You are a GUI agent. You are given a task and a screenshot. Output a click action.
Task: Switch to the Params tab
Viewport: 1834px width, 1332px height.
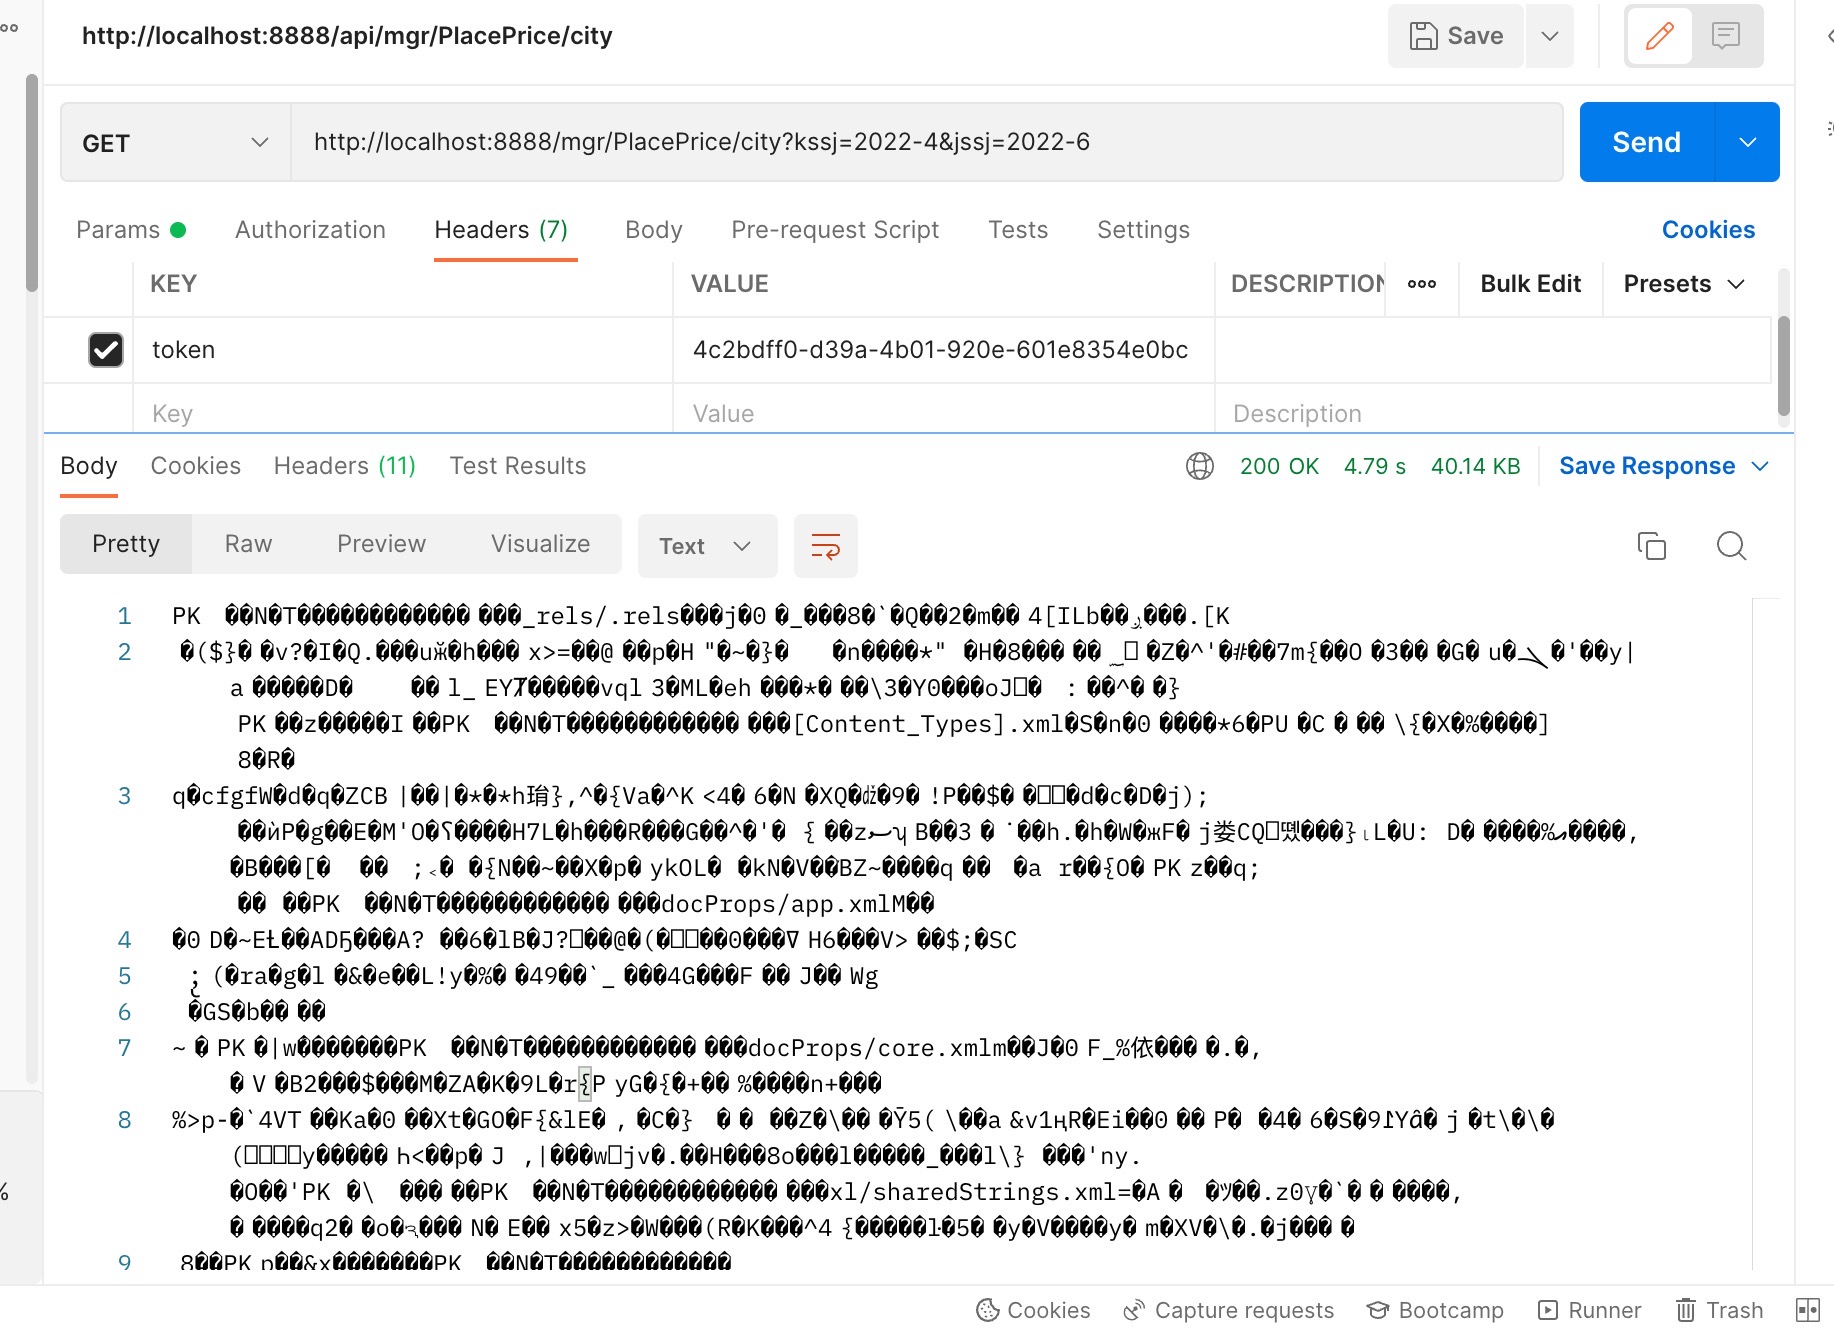[131, 230]
